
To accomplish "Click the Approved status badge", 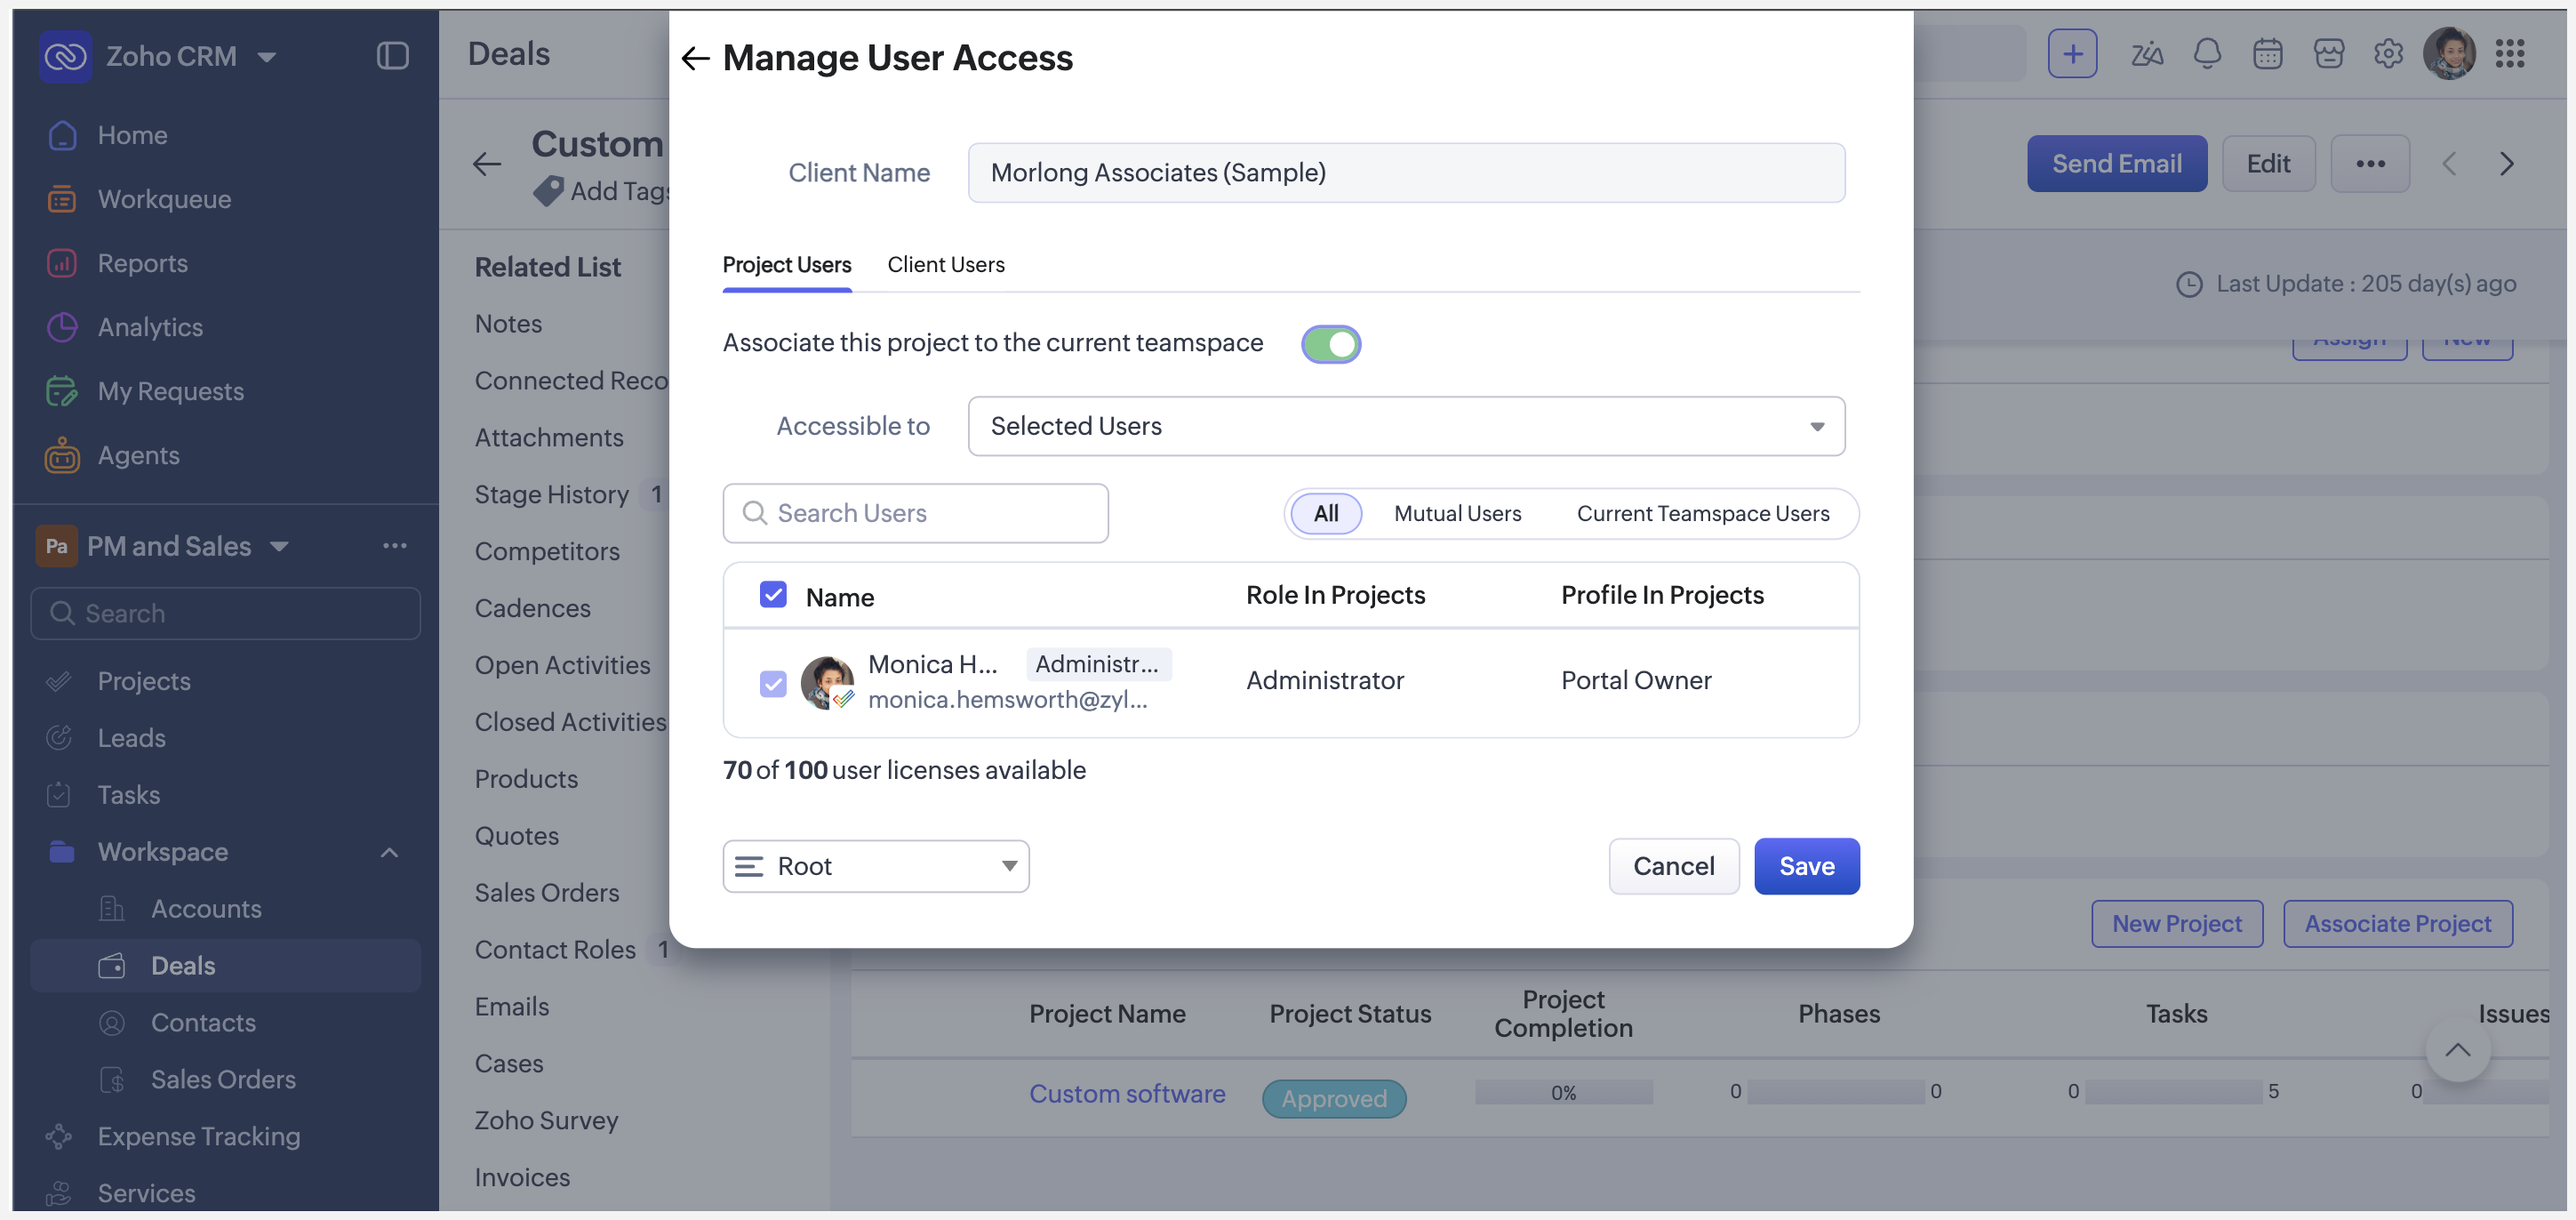I will (1334, 1098).
